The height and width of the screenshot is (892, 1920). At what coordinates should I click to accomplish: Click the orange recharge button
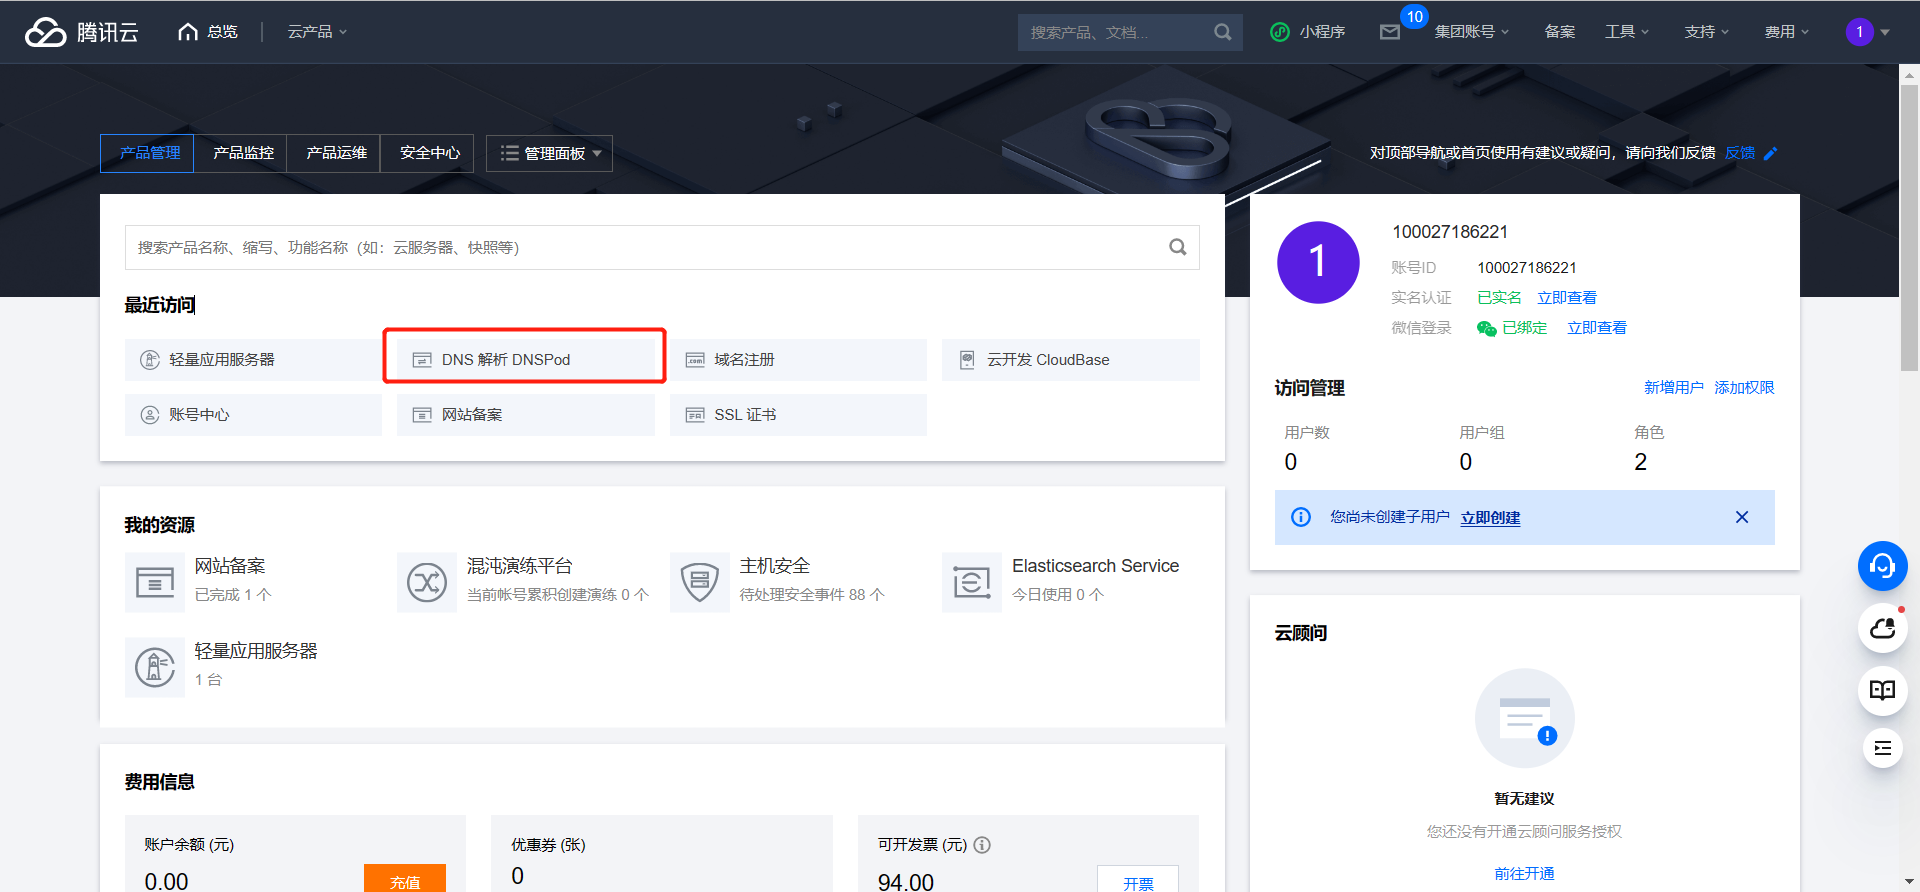coord(404,880)
